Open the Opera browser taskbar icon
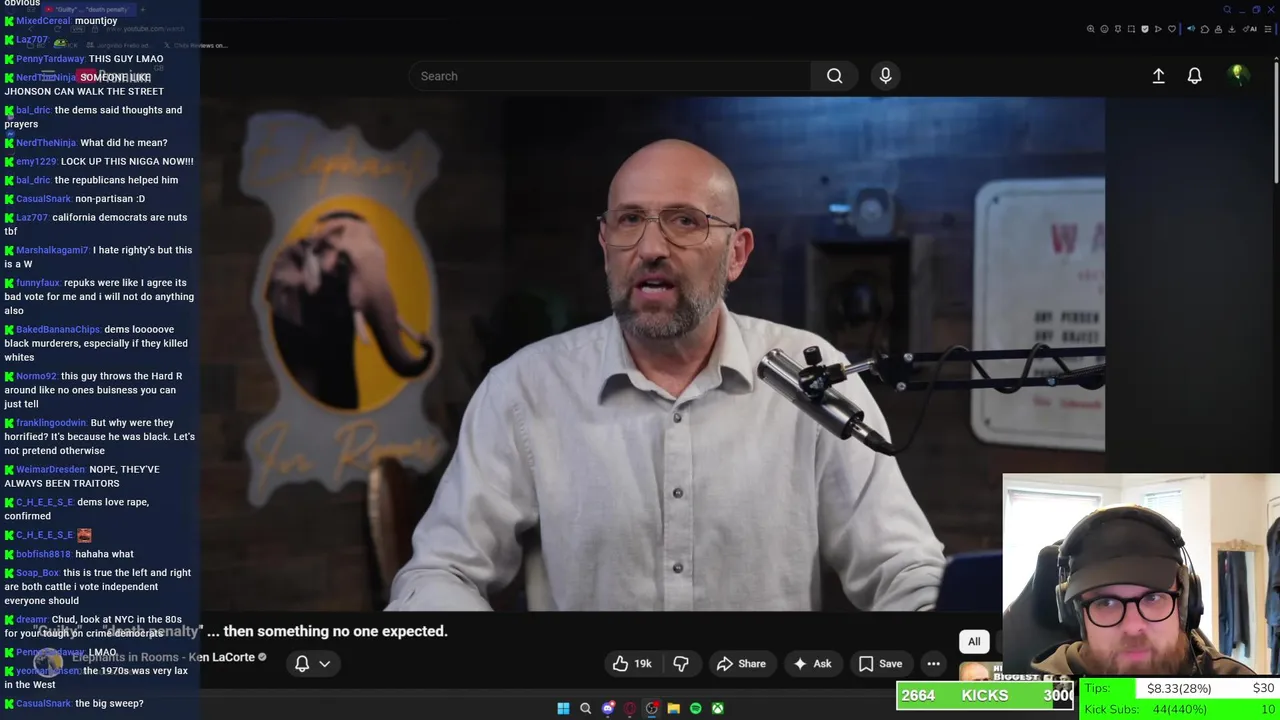 pos(630,708)
